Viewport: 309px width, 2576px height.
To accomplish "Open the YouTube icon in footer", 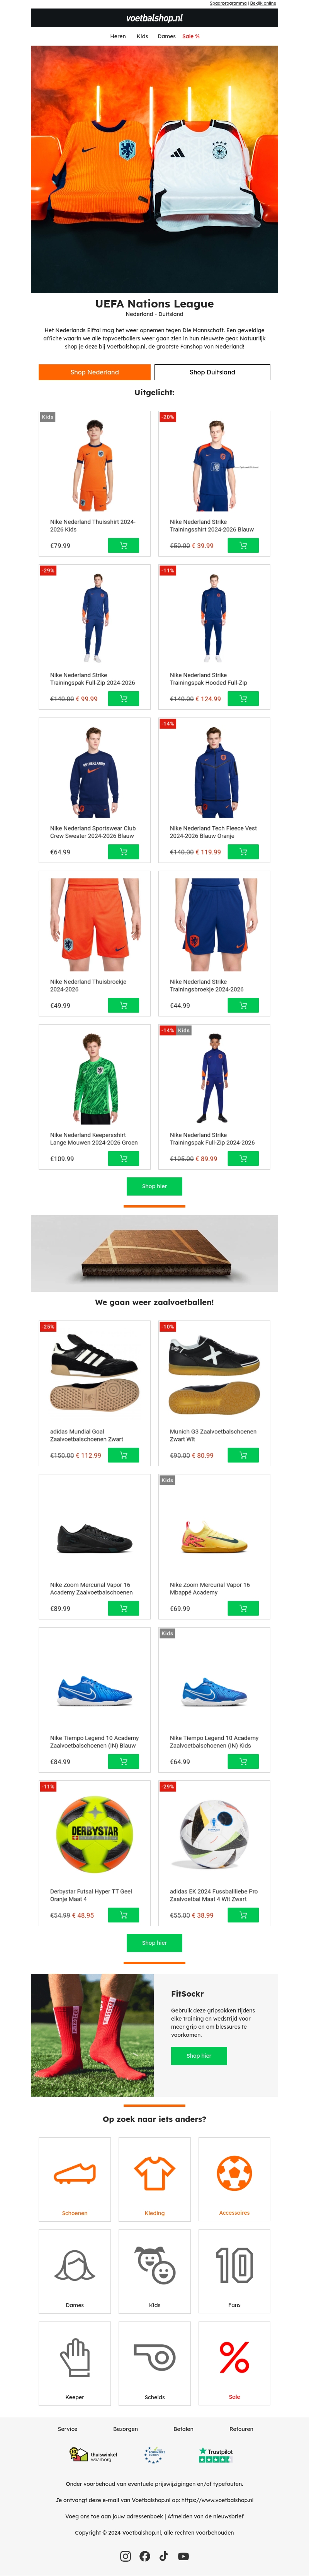I will [183, 2556].
